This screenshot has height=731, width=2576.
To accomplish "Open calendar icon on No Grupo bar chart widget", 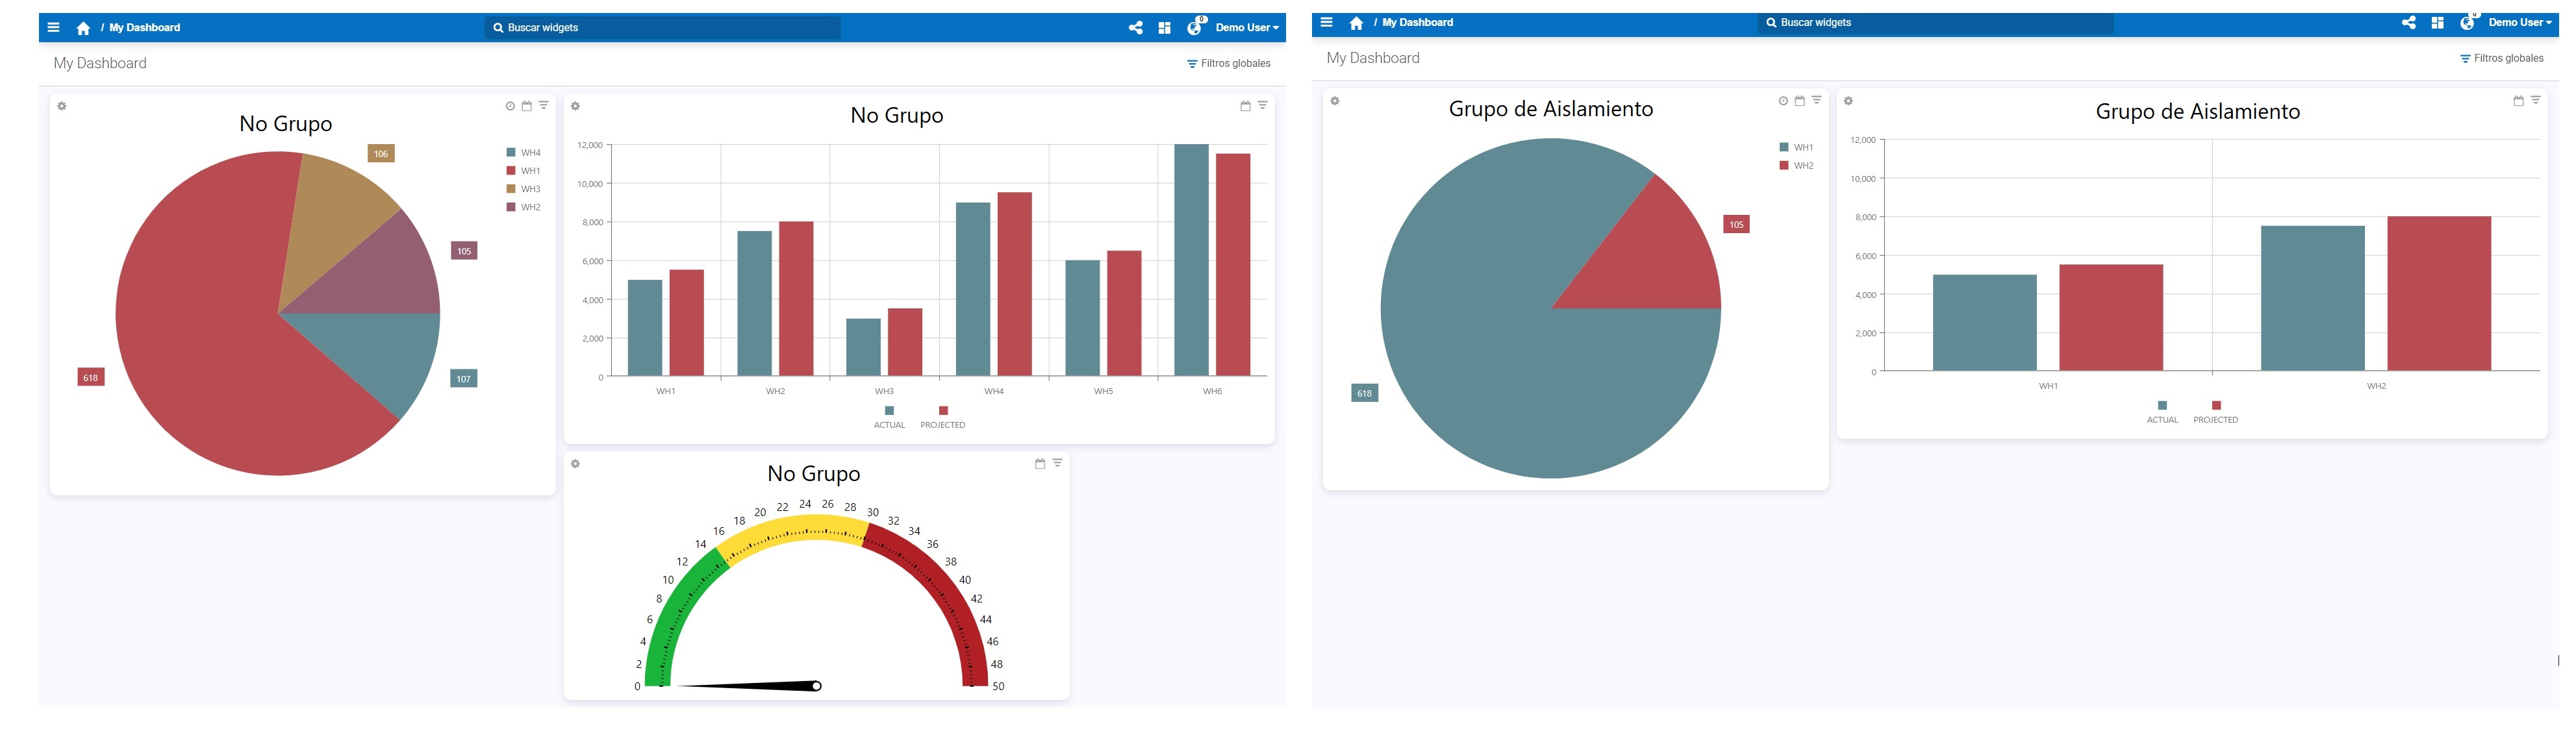I will click(x=1245, y=106).
